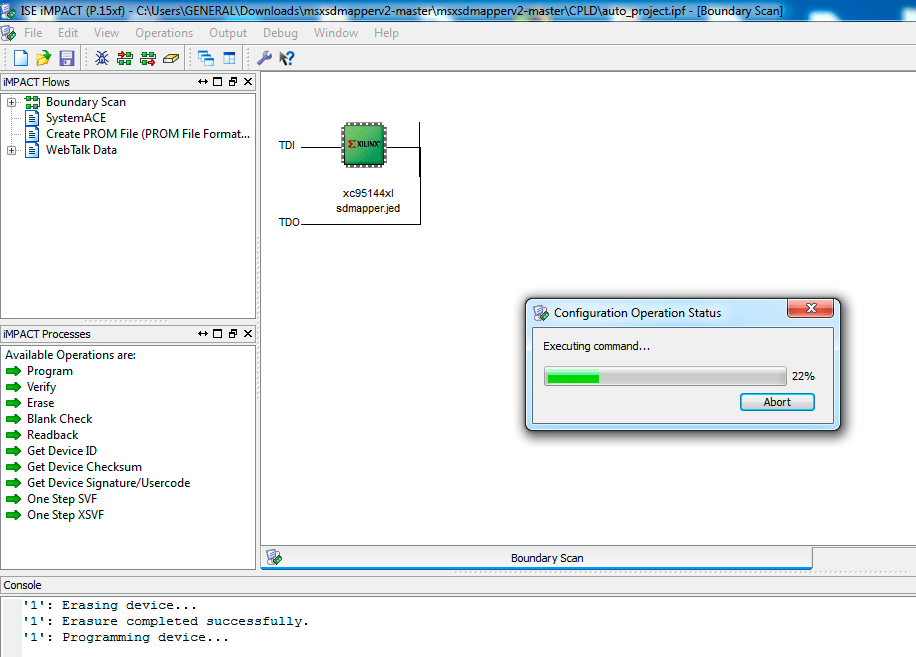This screenshot has width=916, height=657.
Task: Click the bug-shaped toolbar icon
Action: (102, 58)
